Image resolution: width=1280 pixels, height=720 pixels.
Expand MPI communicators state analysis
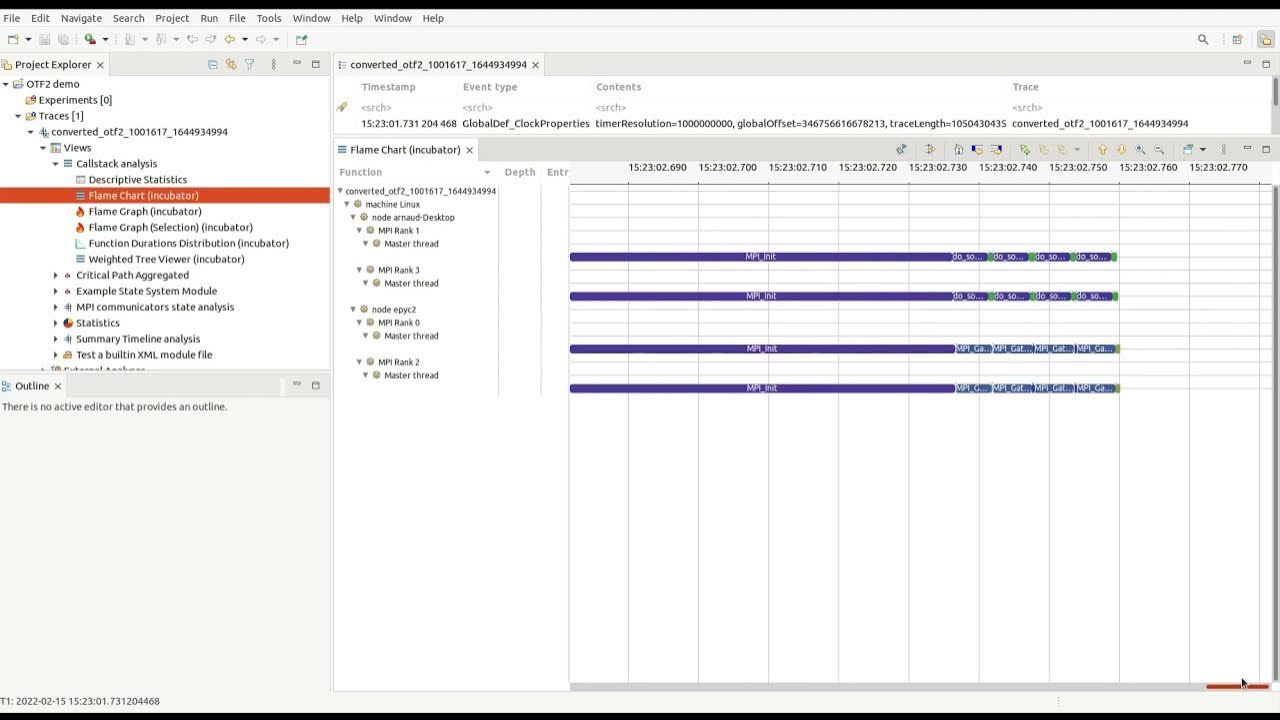[56, 307]
